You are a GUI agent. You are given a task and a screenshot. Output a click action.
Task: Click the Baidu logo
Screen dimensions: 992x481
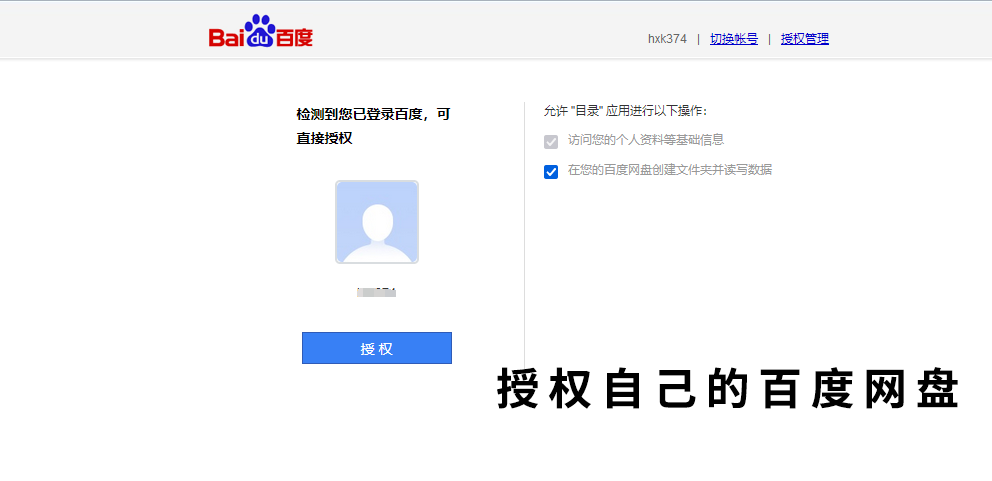(261, 32)
